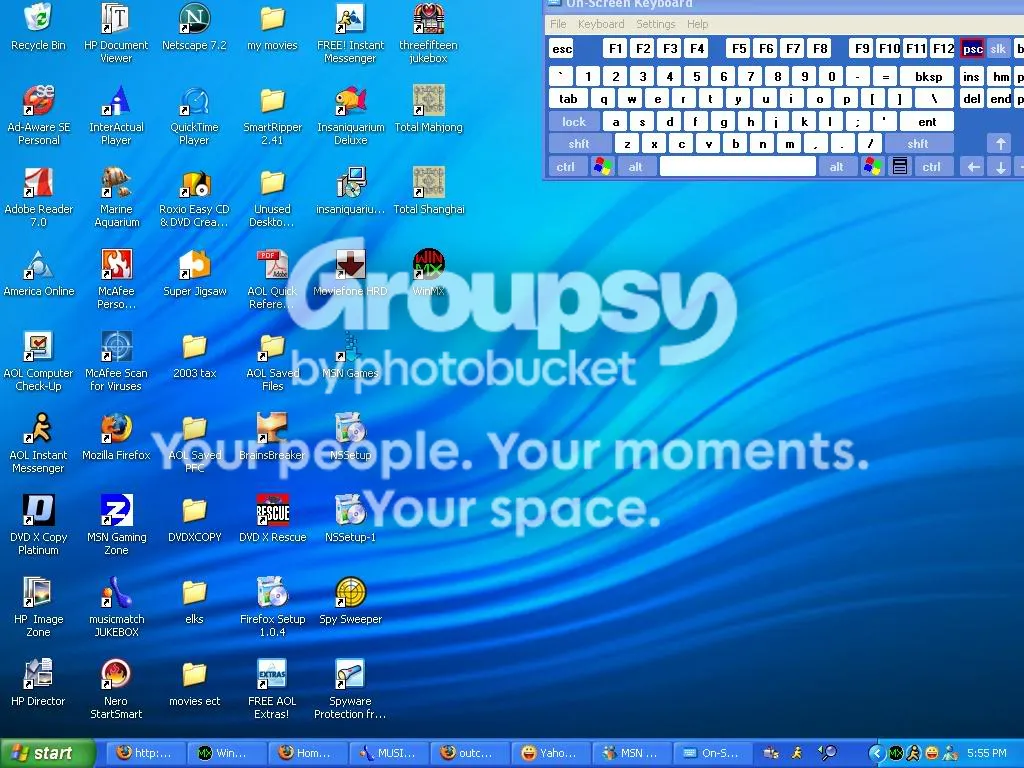Launch Super Jigsaw icon
The height and width of the screenshot is (768, 1024).
click(194, 273)
